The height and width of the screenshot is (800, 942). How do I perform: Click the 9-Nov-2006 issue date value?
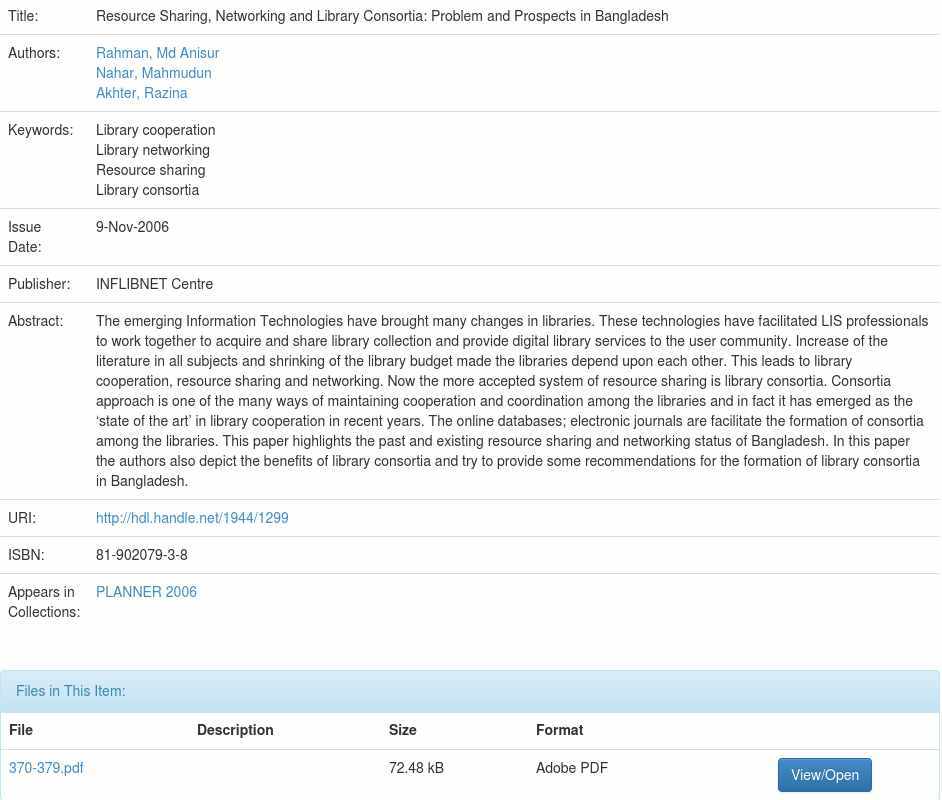coord(132,227)
